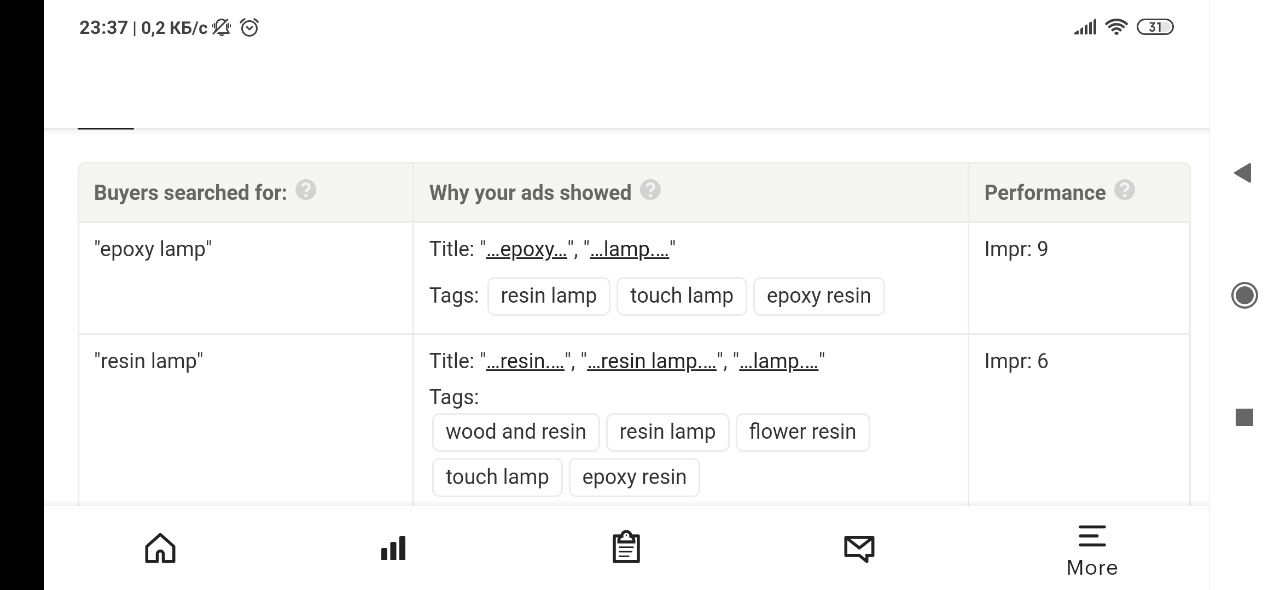Open the Messages envelope icon
Viewport: 1280px width, 590px height.
pyautogui.click(x=859, y=548)
